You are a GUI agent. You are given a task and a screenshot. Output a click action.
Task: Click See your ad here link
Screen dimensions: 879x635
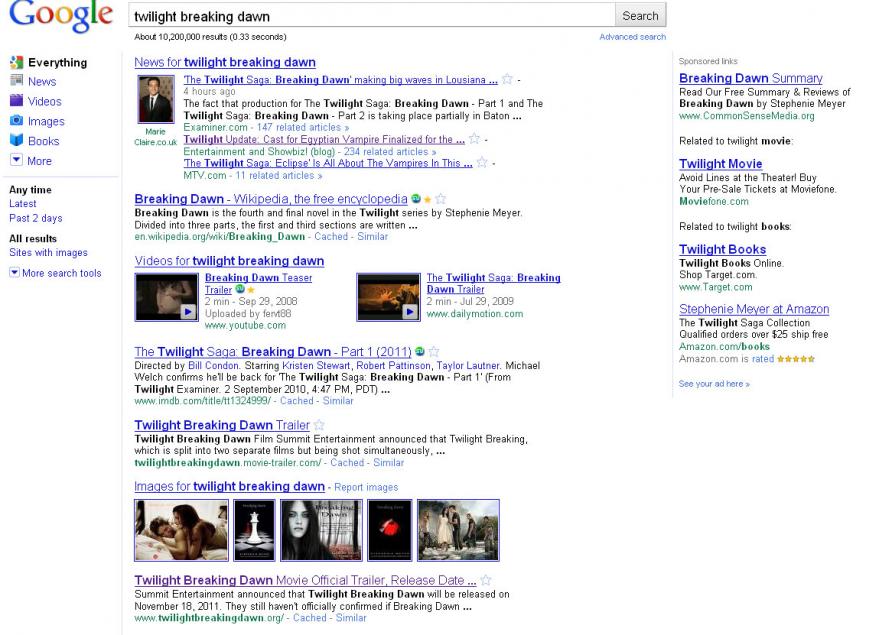[x=714, y=384]
